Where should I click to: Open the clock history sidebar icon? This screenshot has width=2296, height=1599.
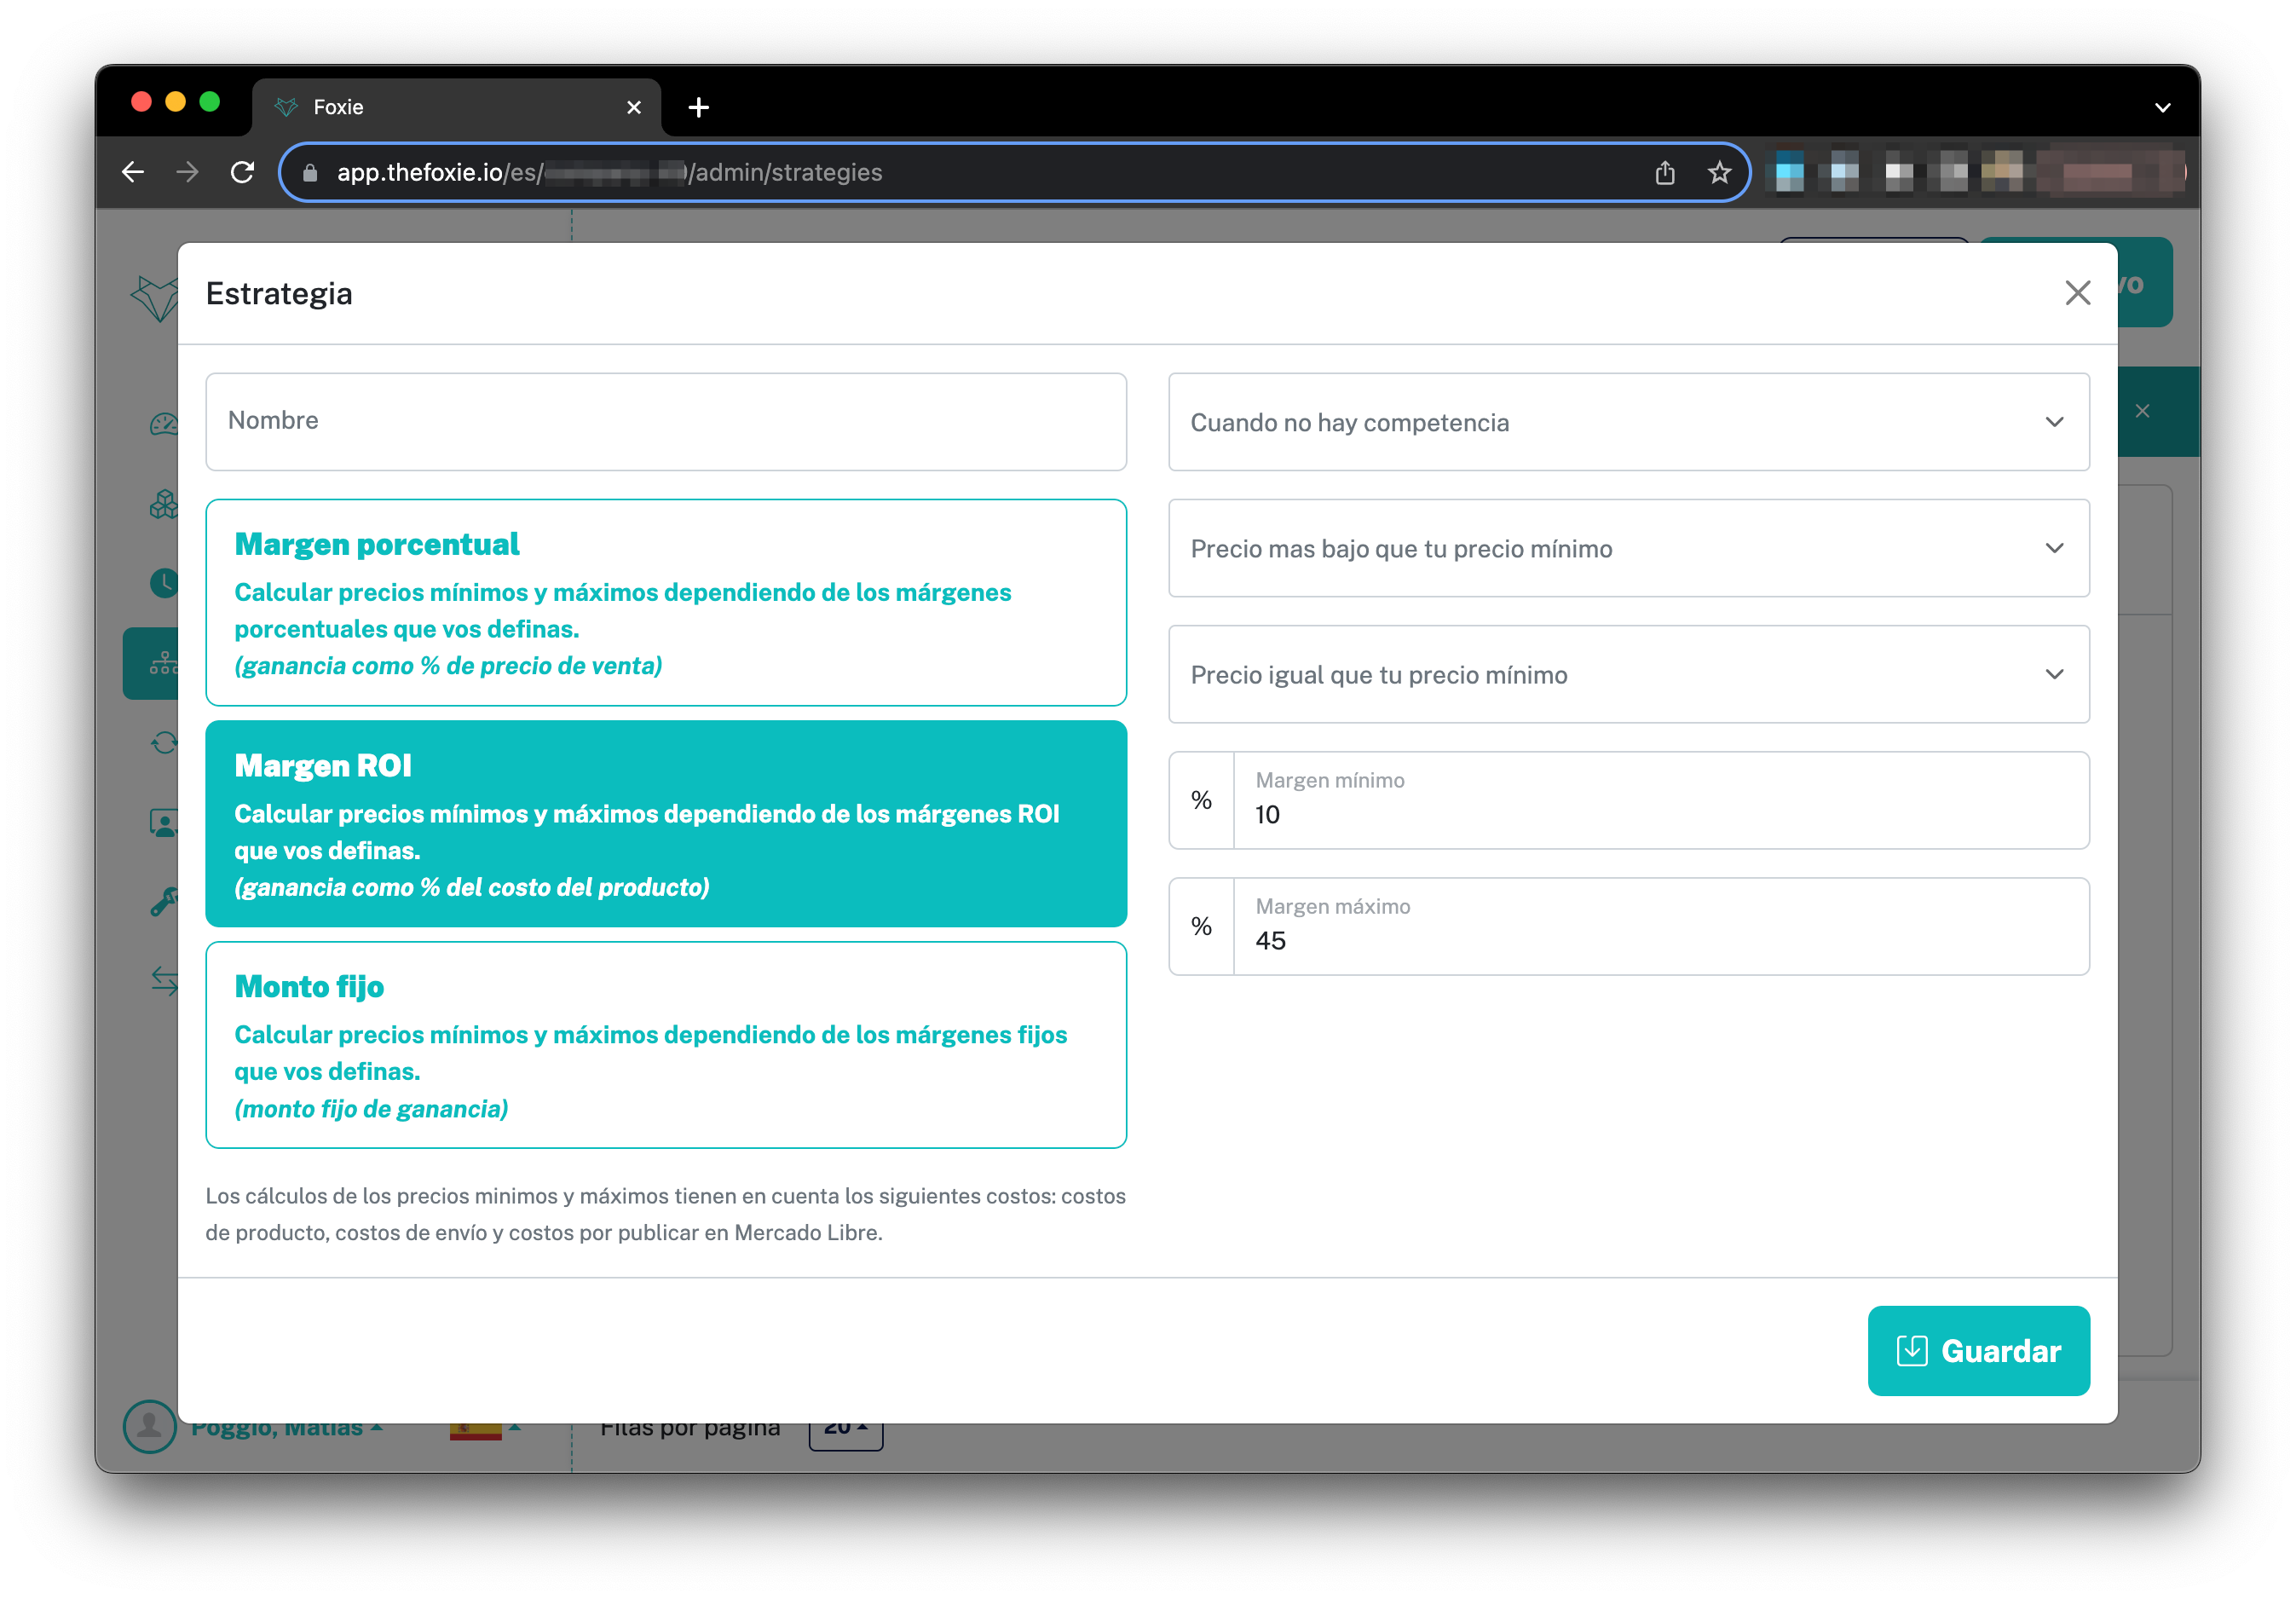click(163, 582)
